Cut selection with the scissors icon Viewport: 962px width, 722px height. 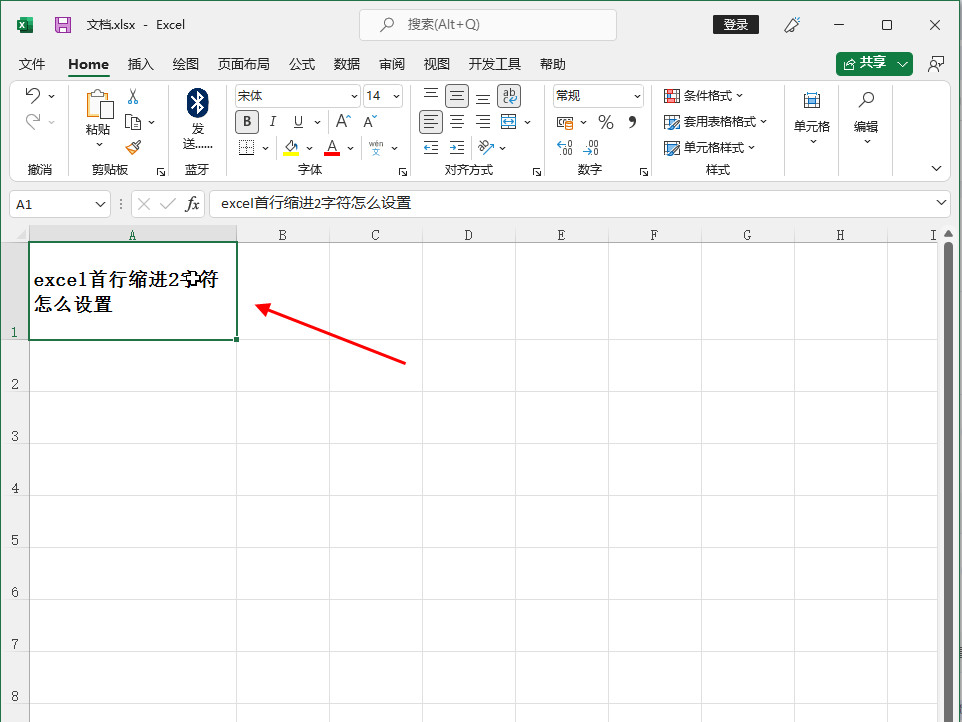[x=133, y=96]
